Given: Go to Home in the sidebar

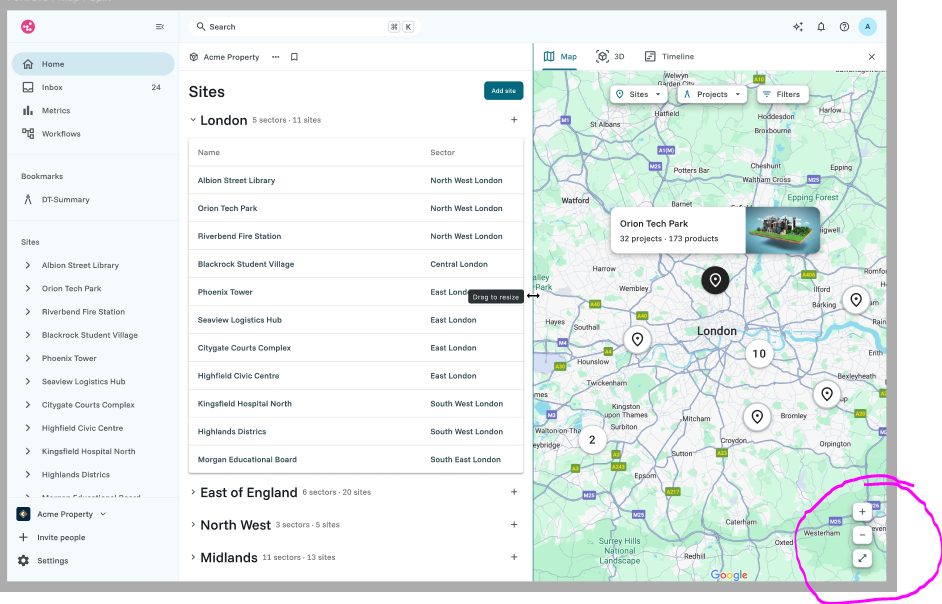Looking at the screenshot, I should pos(93,64).
